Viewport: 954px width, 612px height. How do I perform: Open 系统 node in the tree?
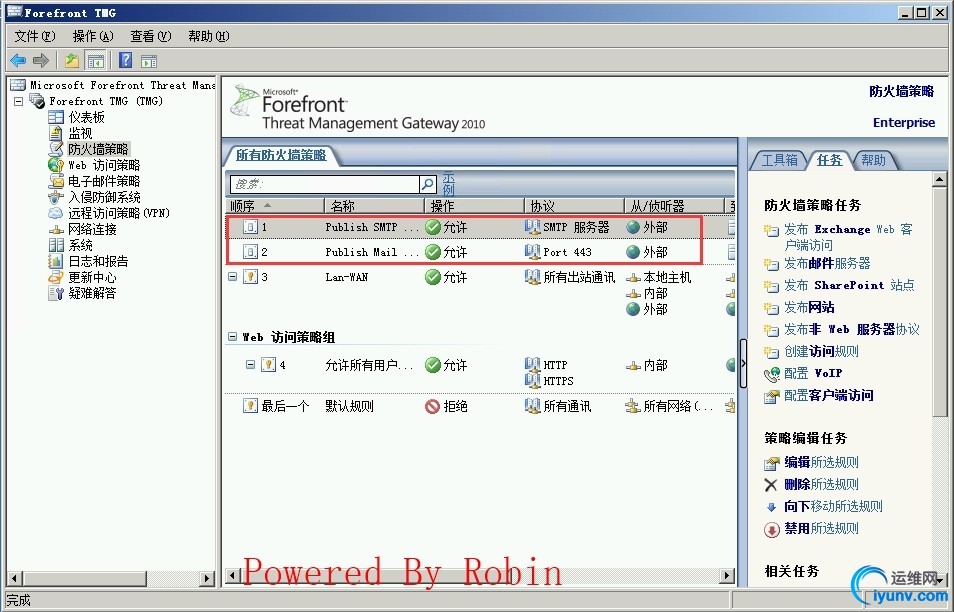point(80,245)
